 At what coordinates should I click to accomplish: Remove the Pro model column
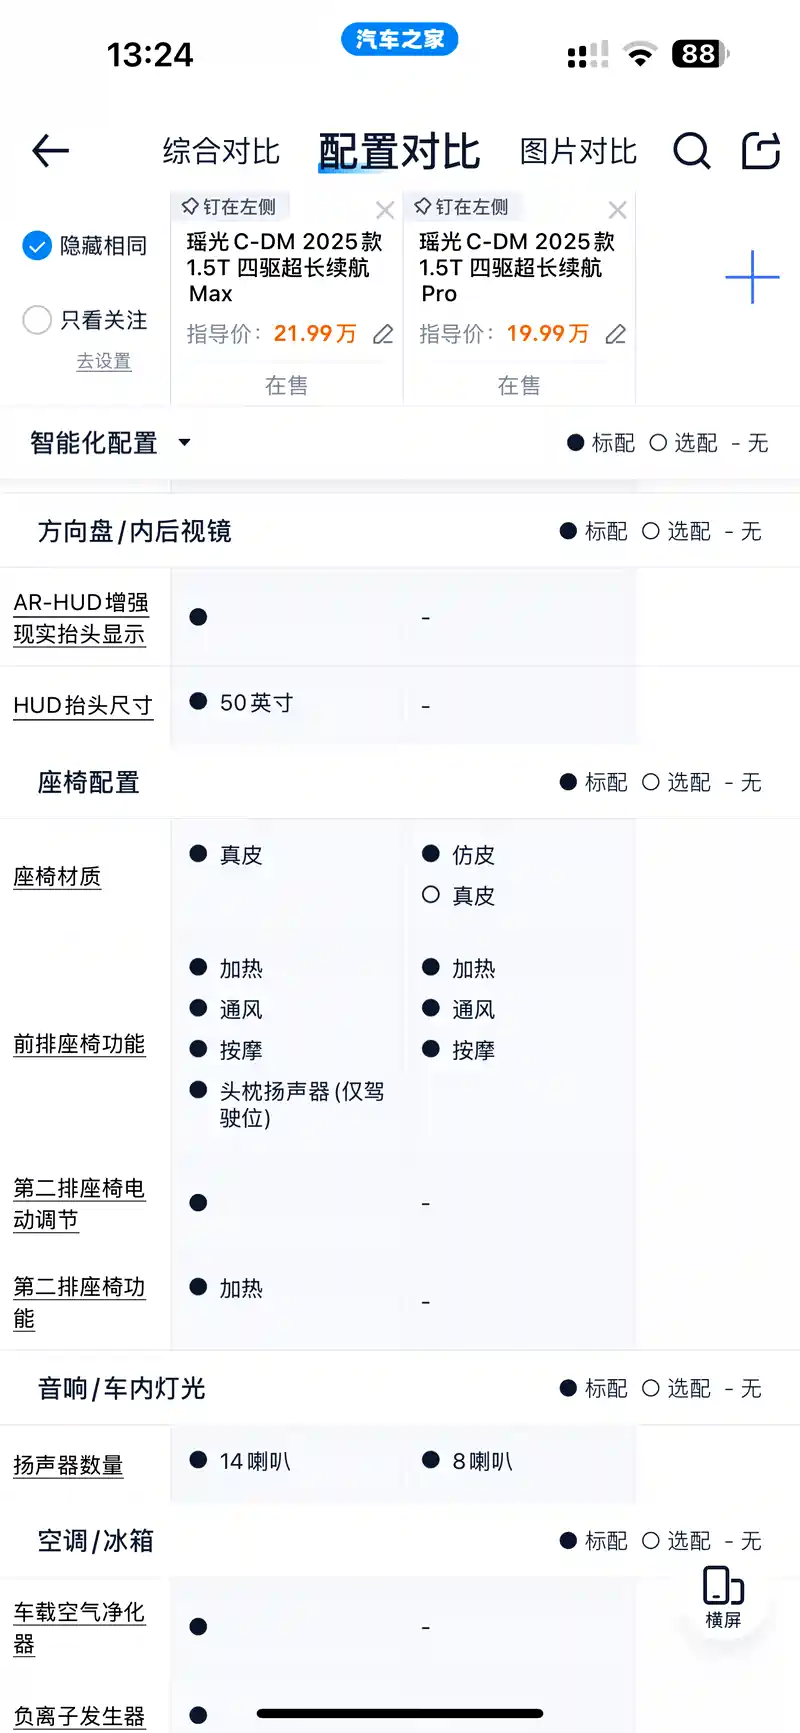[618, 210]
